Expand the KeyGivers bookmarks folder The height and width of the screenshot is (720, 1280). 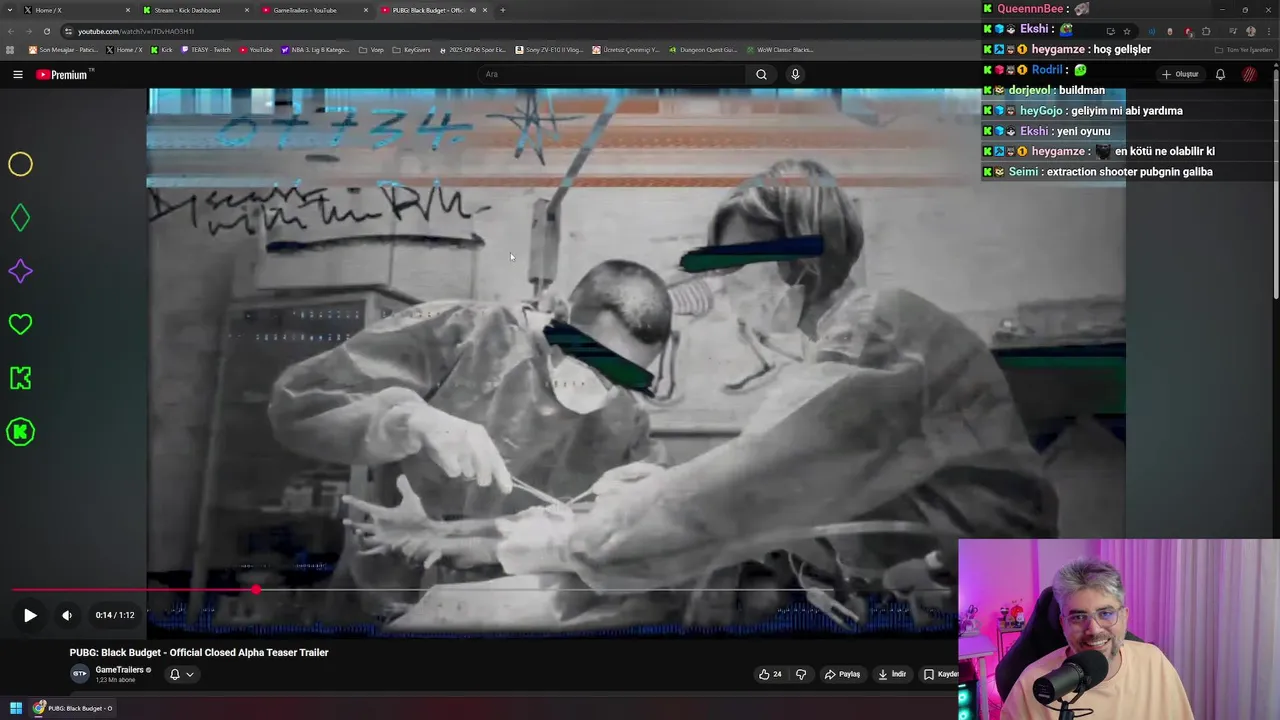tap(411, 49)
